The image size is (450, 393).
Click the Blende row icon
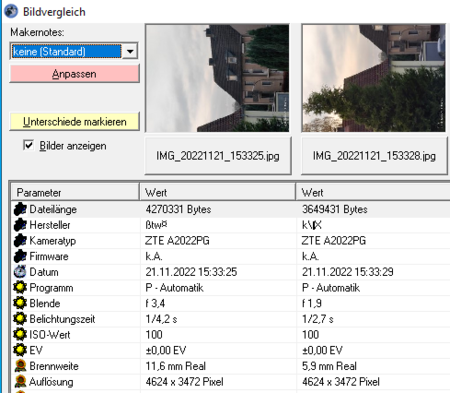pos(20,303)
